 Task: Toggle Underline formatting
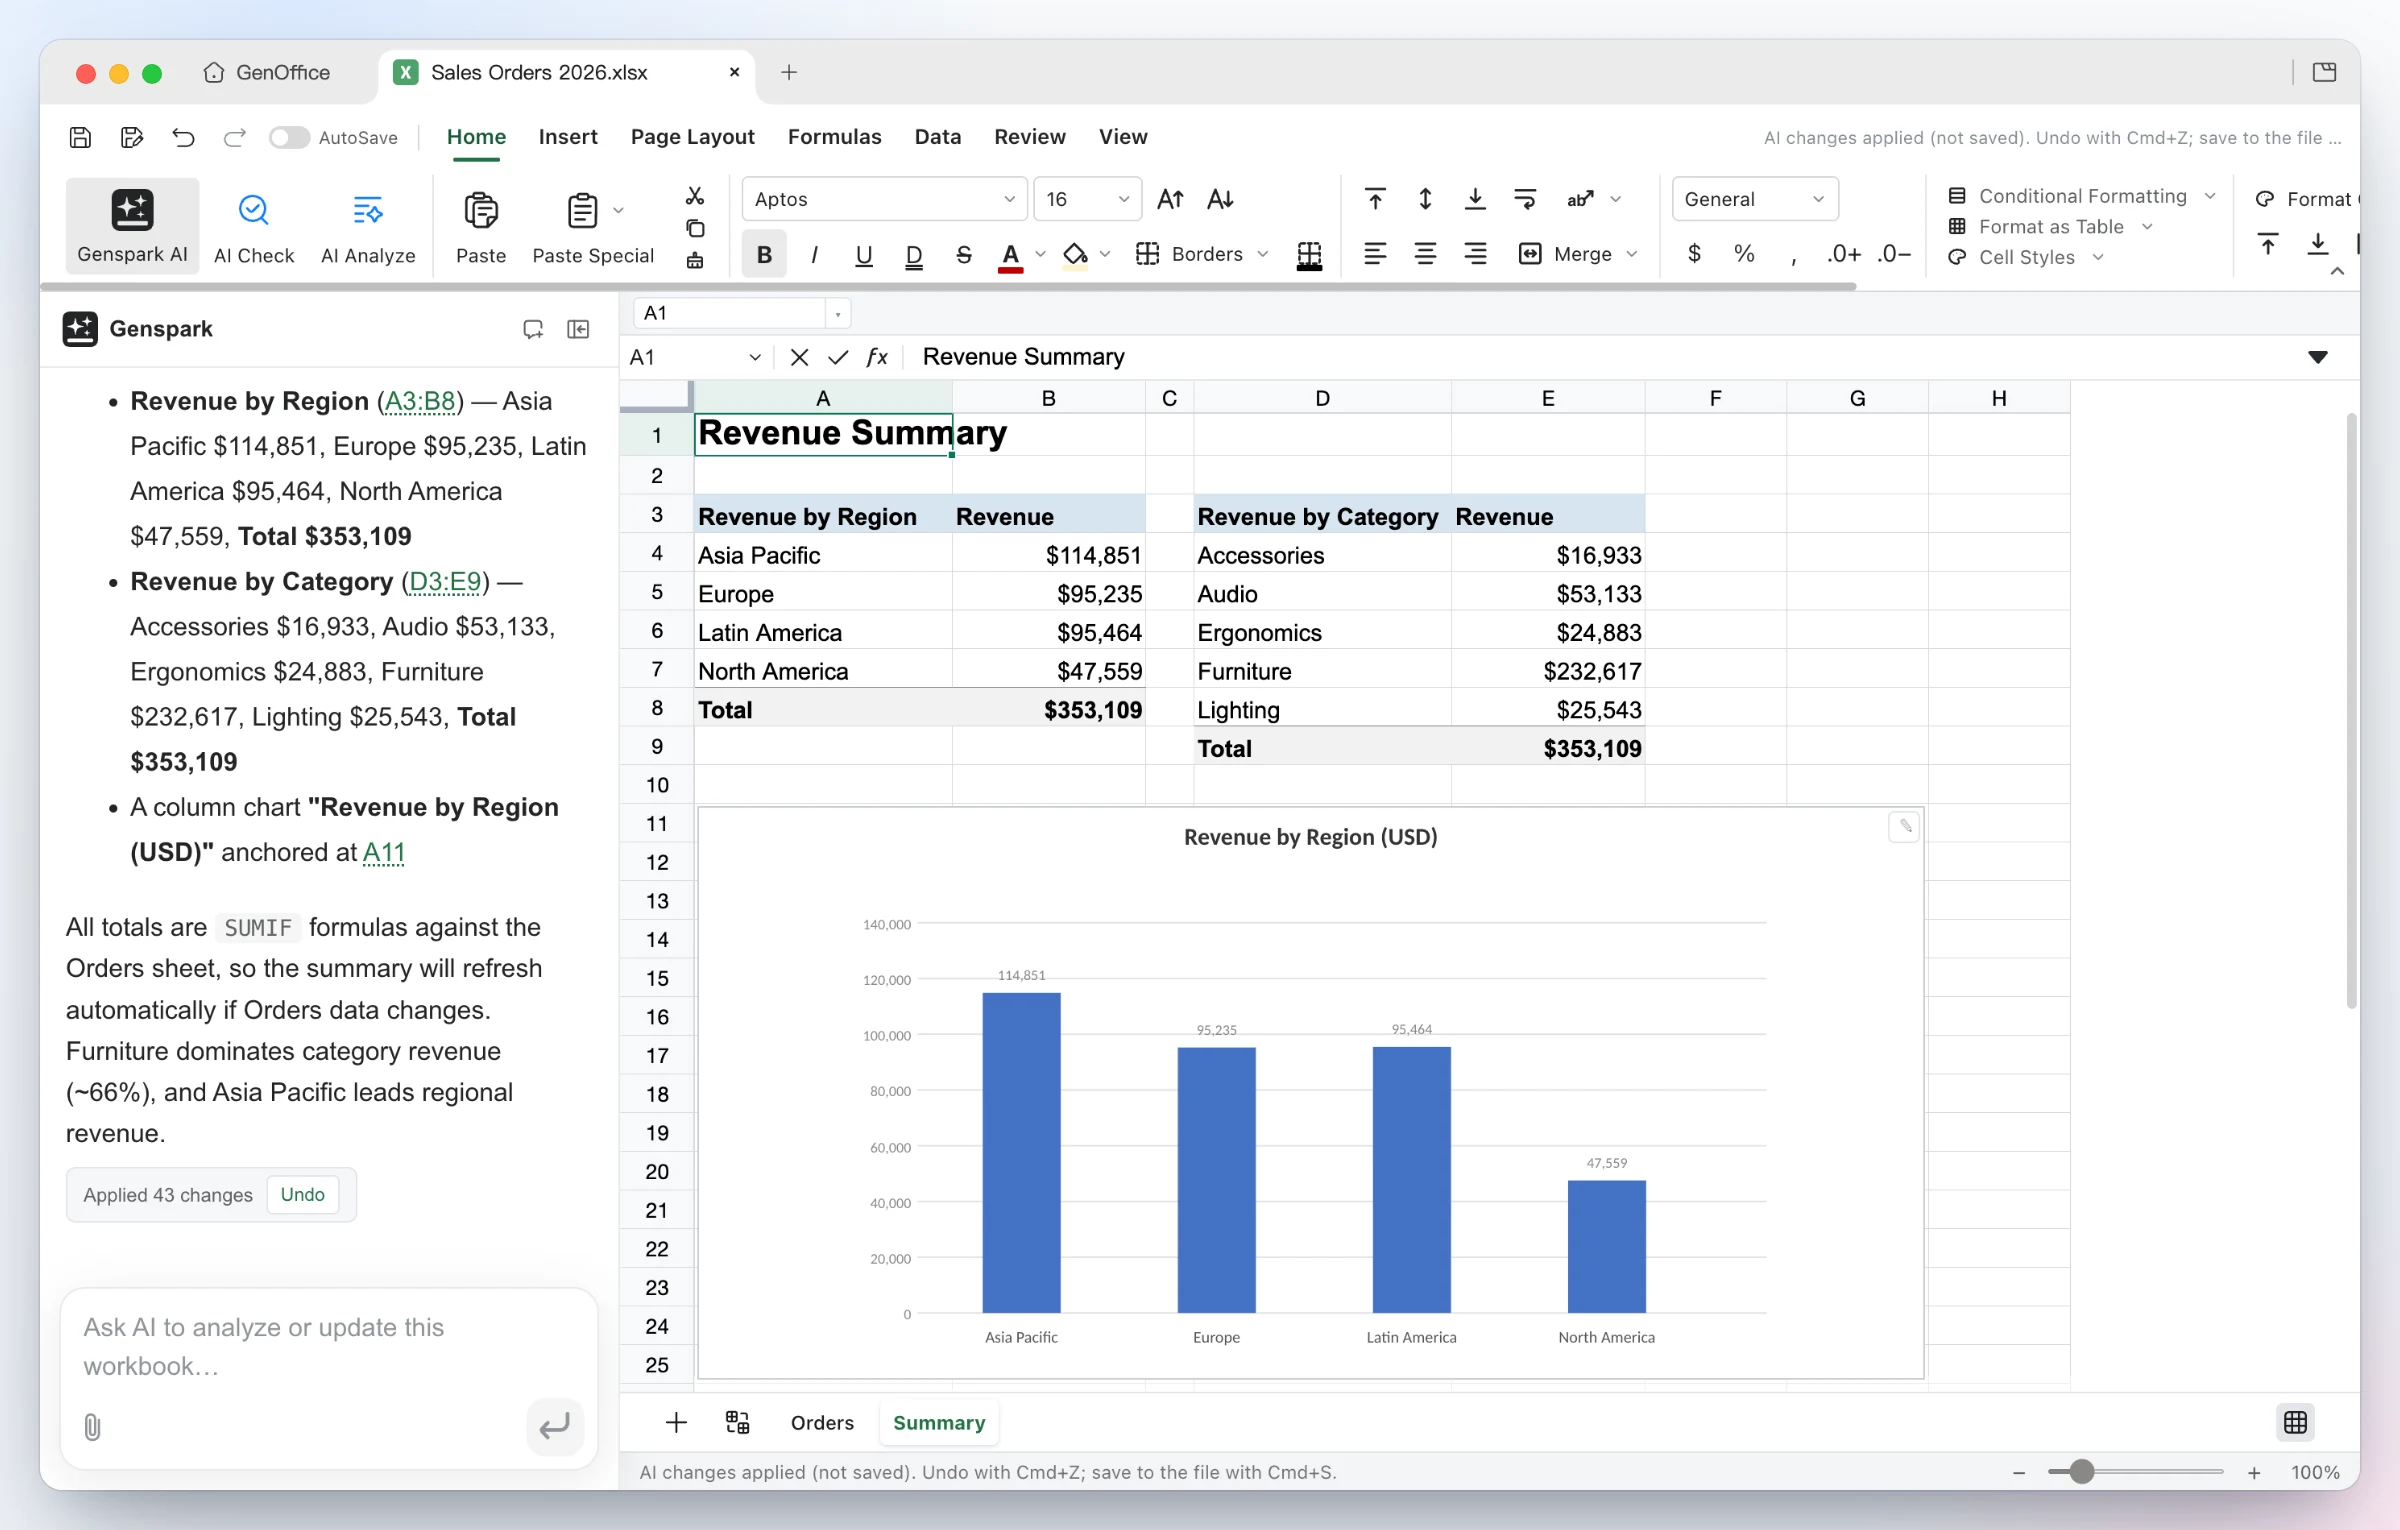point(864,254)
